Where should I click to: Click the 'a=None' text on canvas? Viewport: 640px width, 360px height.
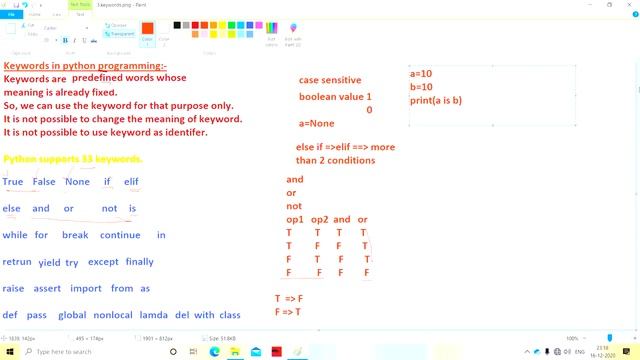tap(316, 123)
